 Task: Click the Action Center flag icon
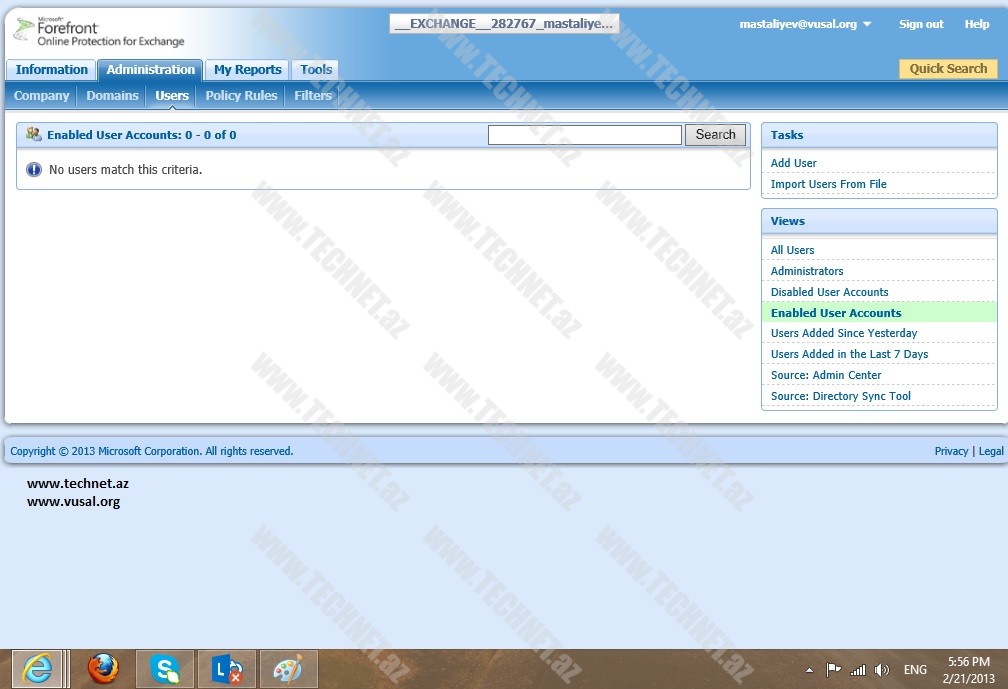point(834,670)
